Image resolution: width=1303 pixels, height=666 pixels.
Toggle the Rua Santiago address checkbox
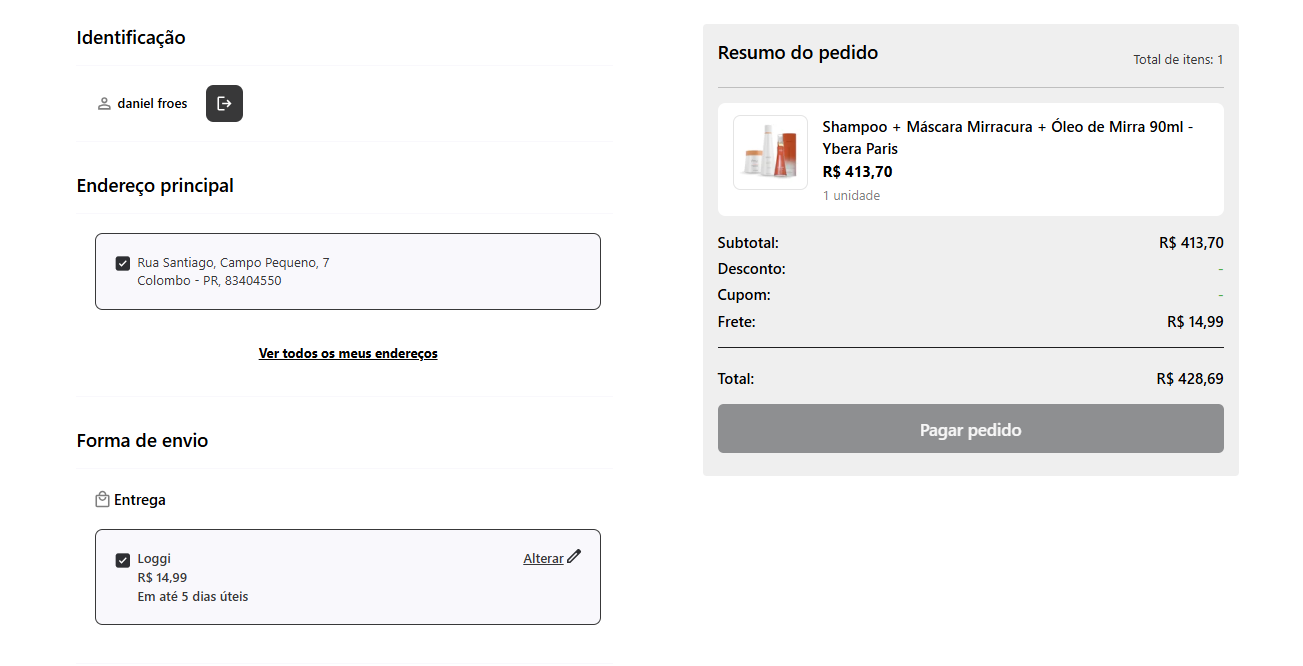click(x=123, y=263)
